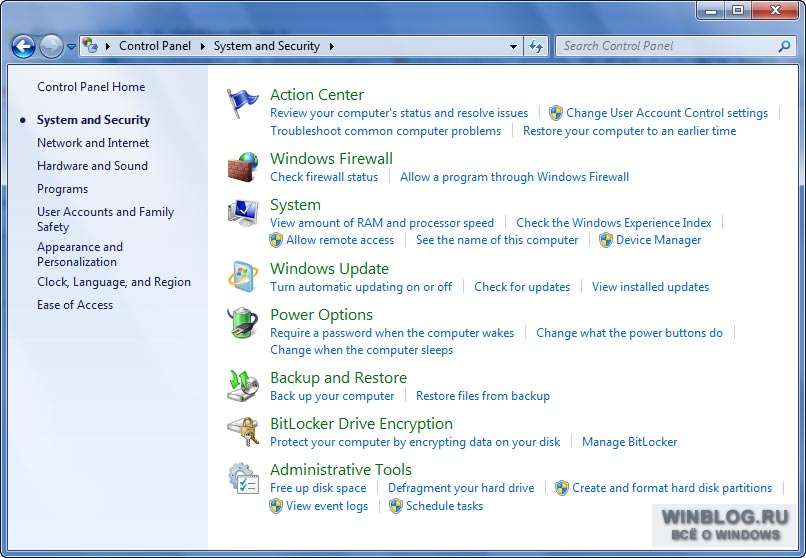
Task: Click shield icon beside Allow remote access
Action: (276, 240)
